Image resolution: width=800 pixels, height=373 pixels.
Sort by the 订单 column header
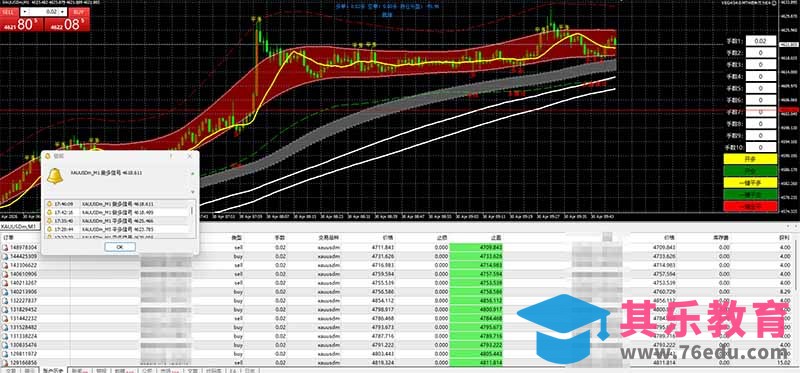click(x=8, y=238)
